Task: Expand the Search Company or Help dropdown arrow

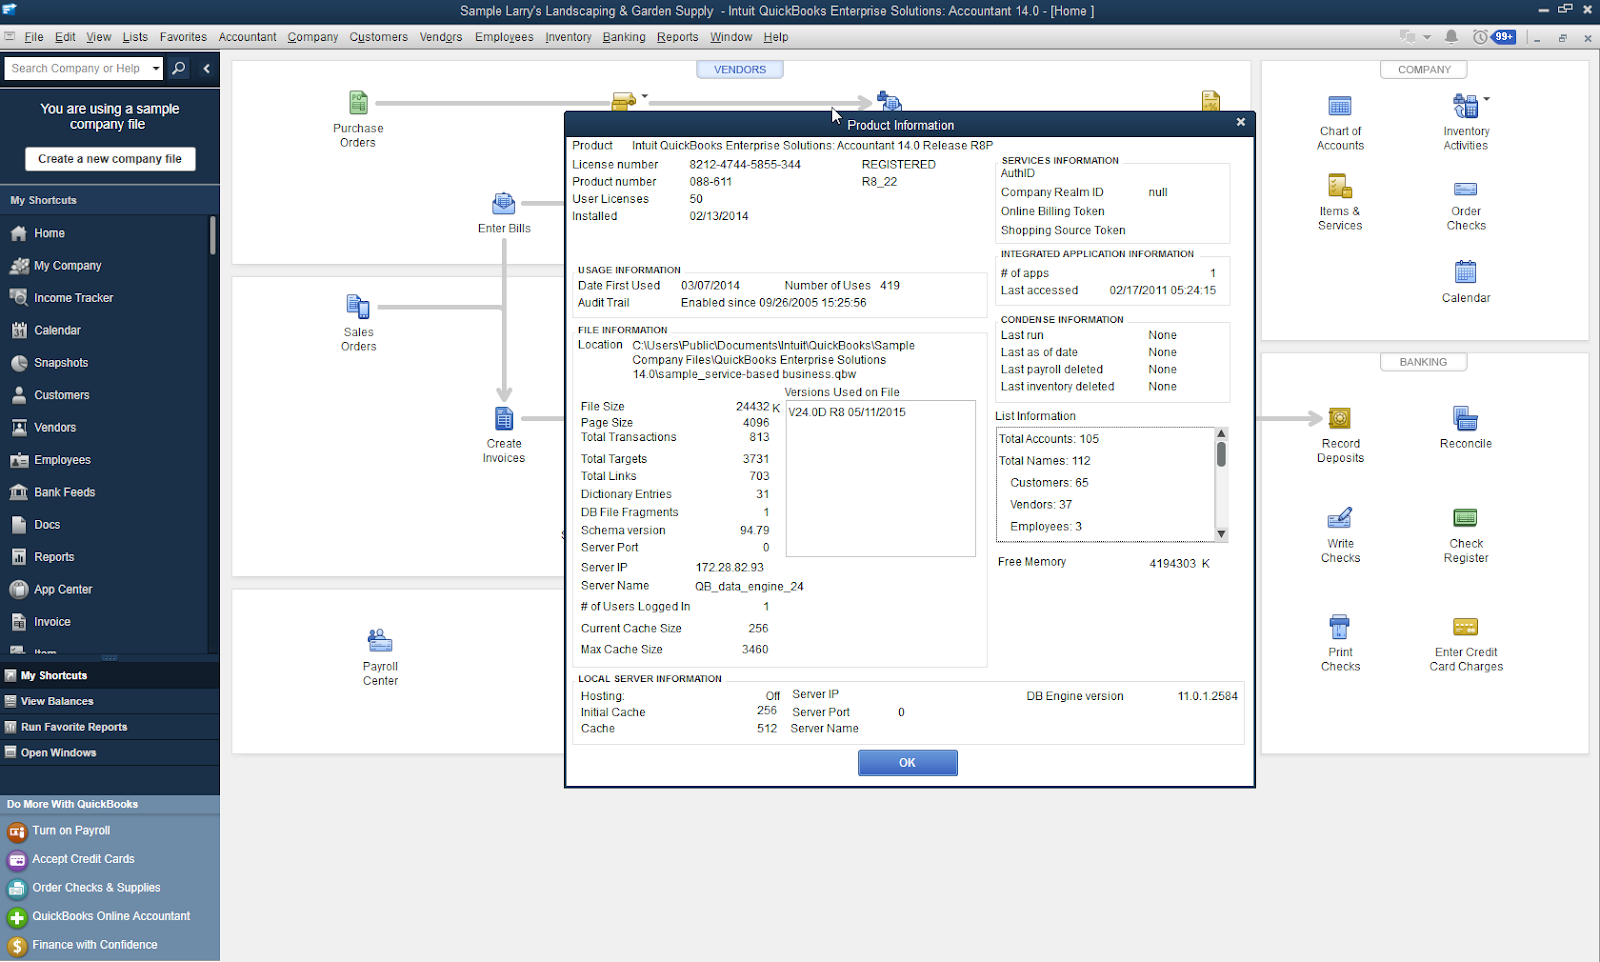Action: coord(156,68)
